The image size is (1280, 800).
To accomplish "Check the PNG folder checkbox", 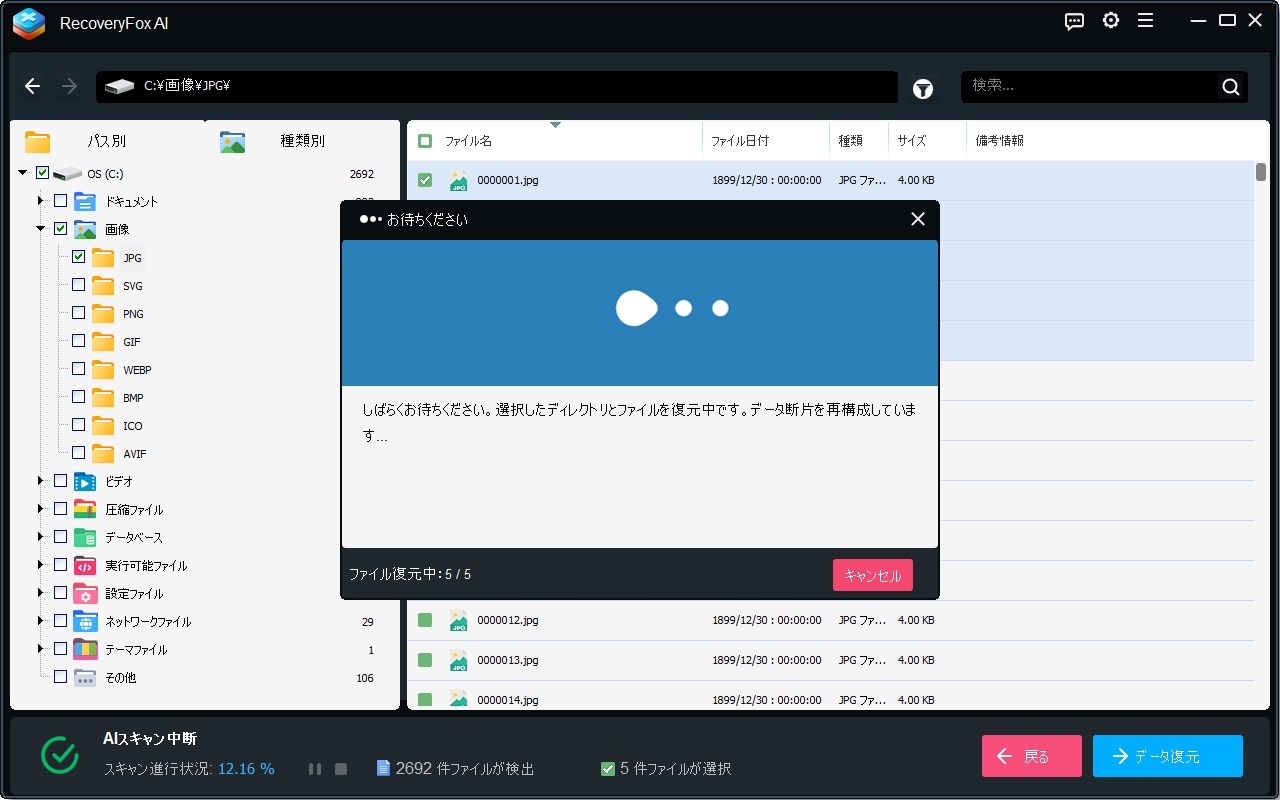I will click(x=77, y=313).
